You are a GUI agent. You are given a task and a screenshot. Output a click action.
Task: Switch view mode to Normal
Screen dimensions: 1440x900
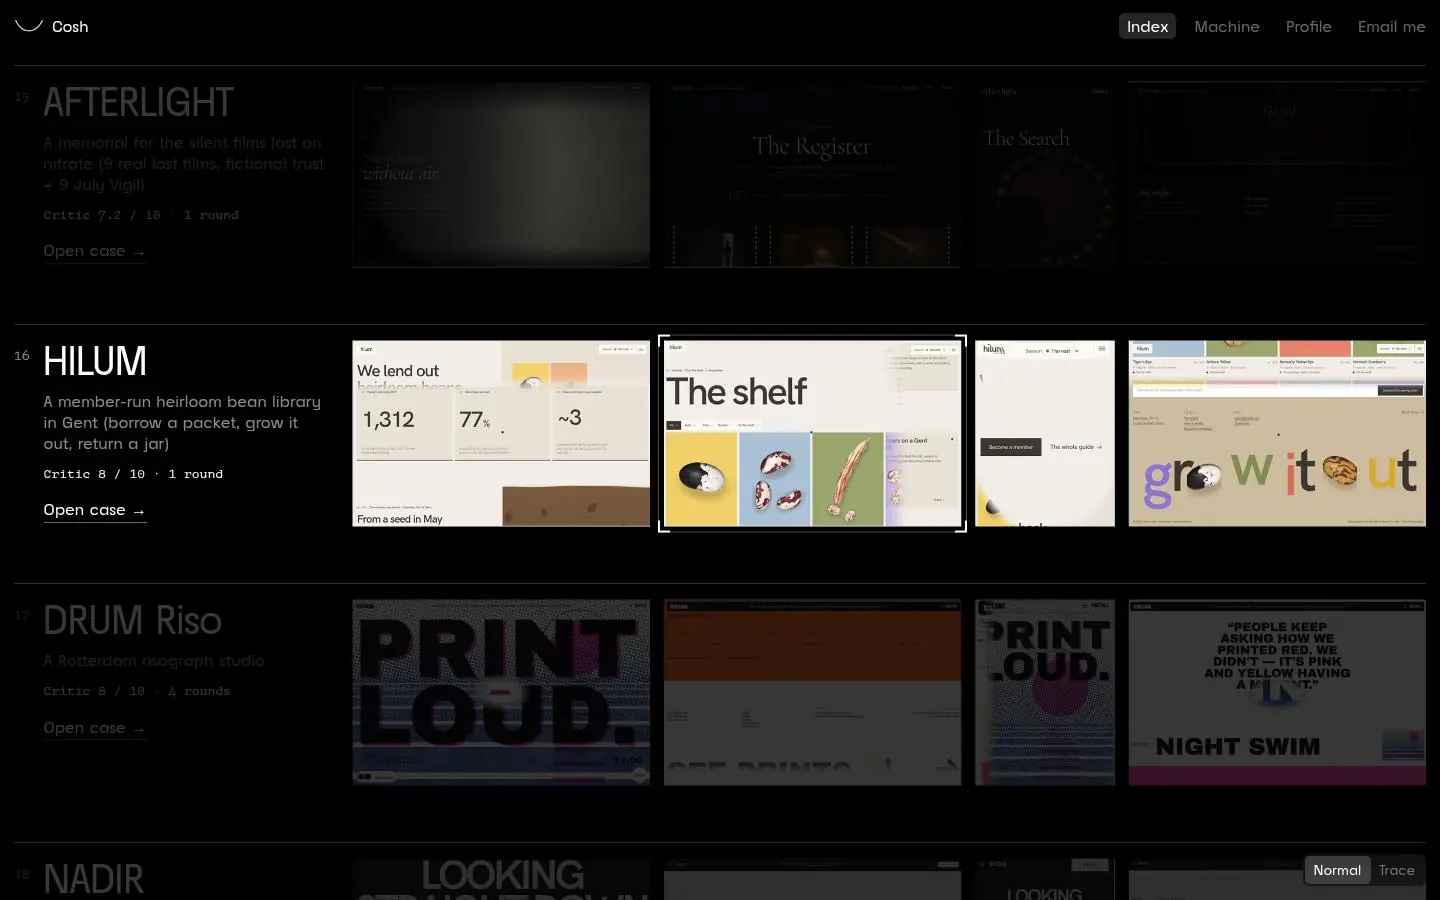pos(1337,871)
